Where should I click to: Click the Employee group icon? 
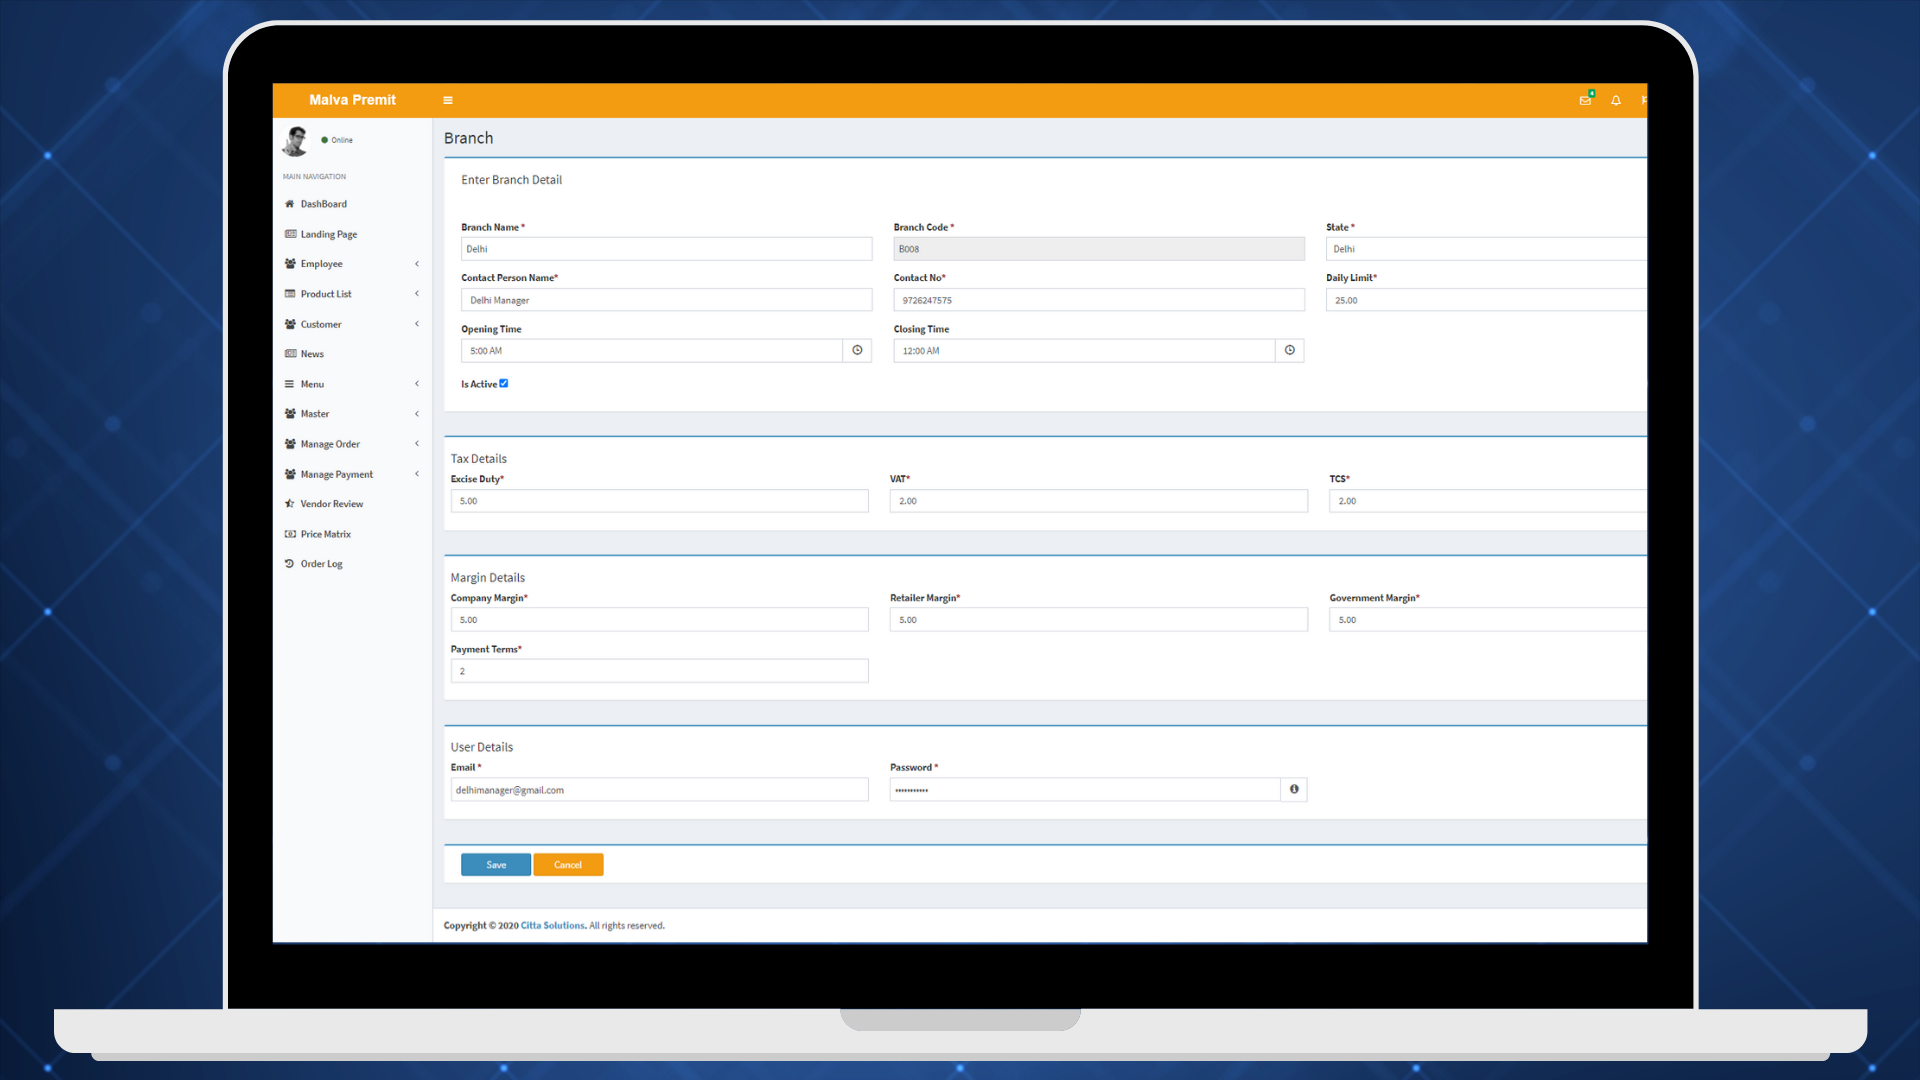tap(290, 264)
